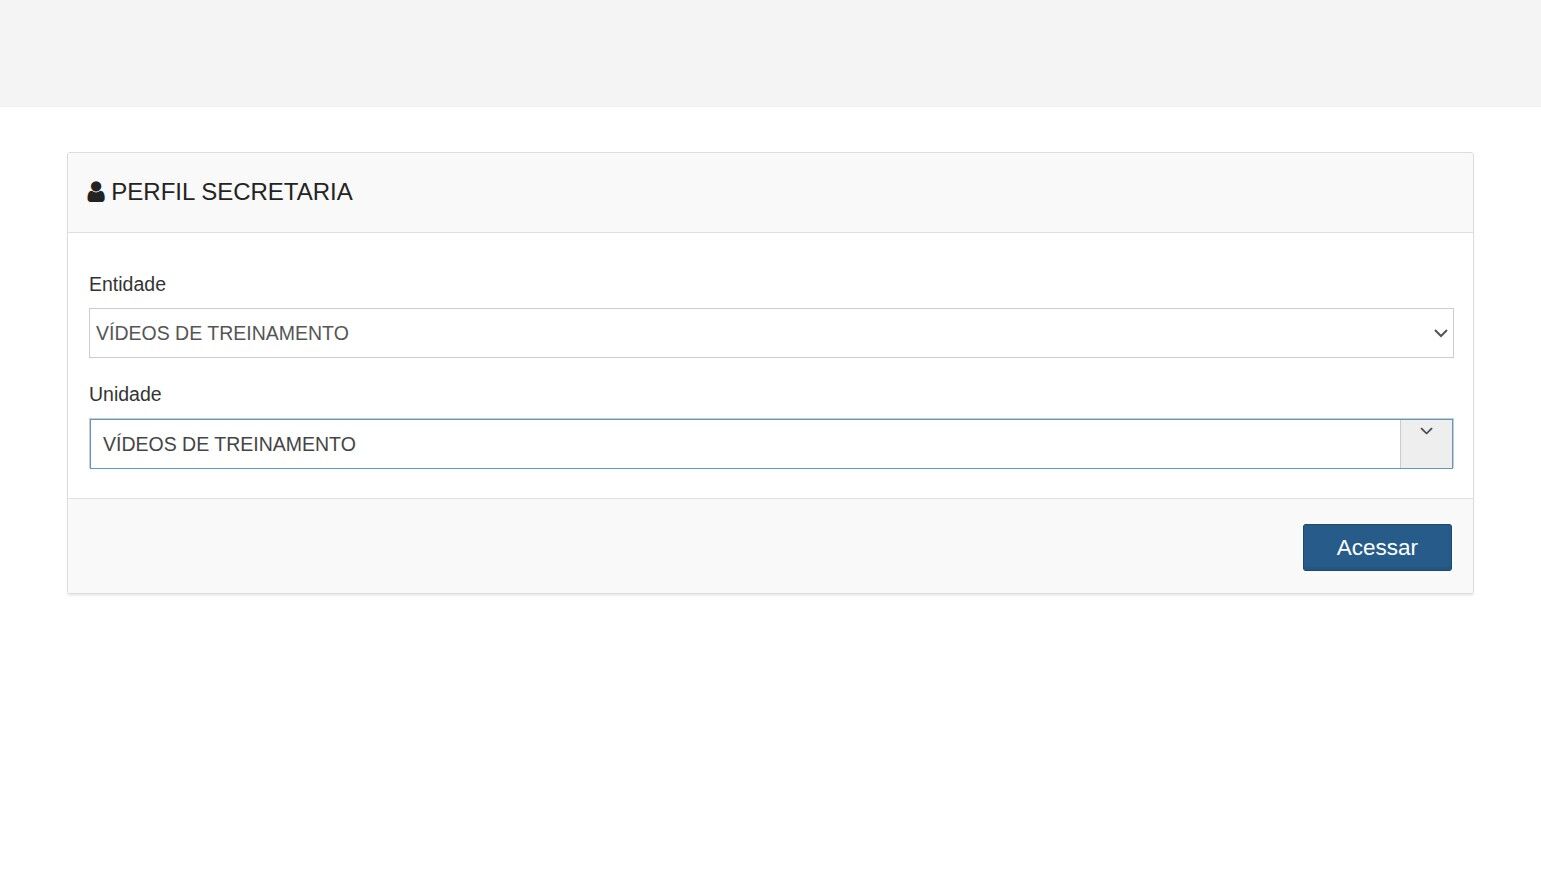Click the Entidade field label
This screenshot has width=1541, height=891.
[127, 284]
